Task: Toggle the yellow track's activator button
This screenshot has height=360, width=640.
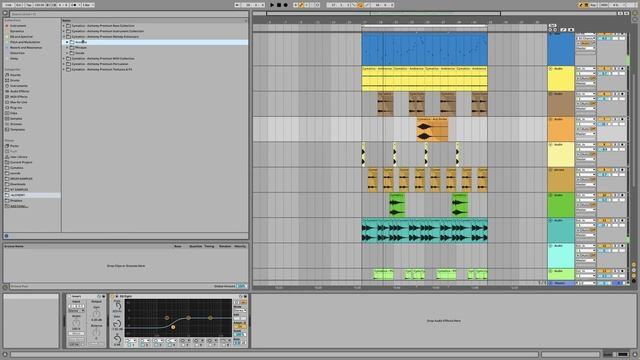Action: coord(604,69)
